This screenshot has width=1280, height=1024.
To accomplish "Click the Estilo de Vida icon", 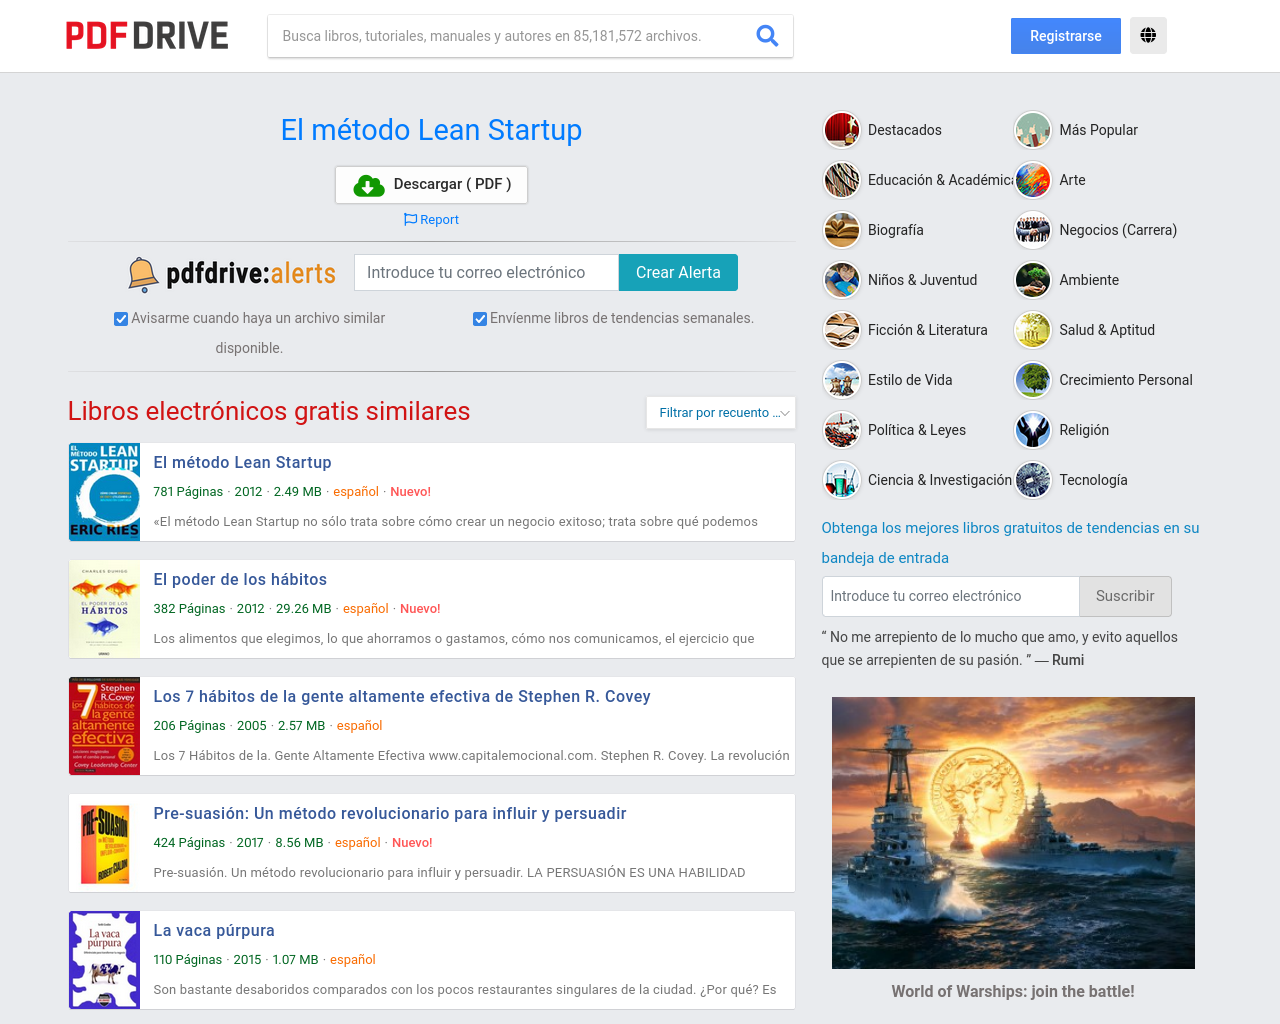I will pyautogui.click(x=842, y=380).
